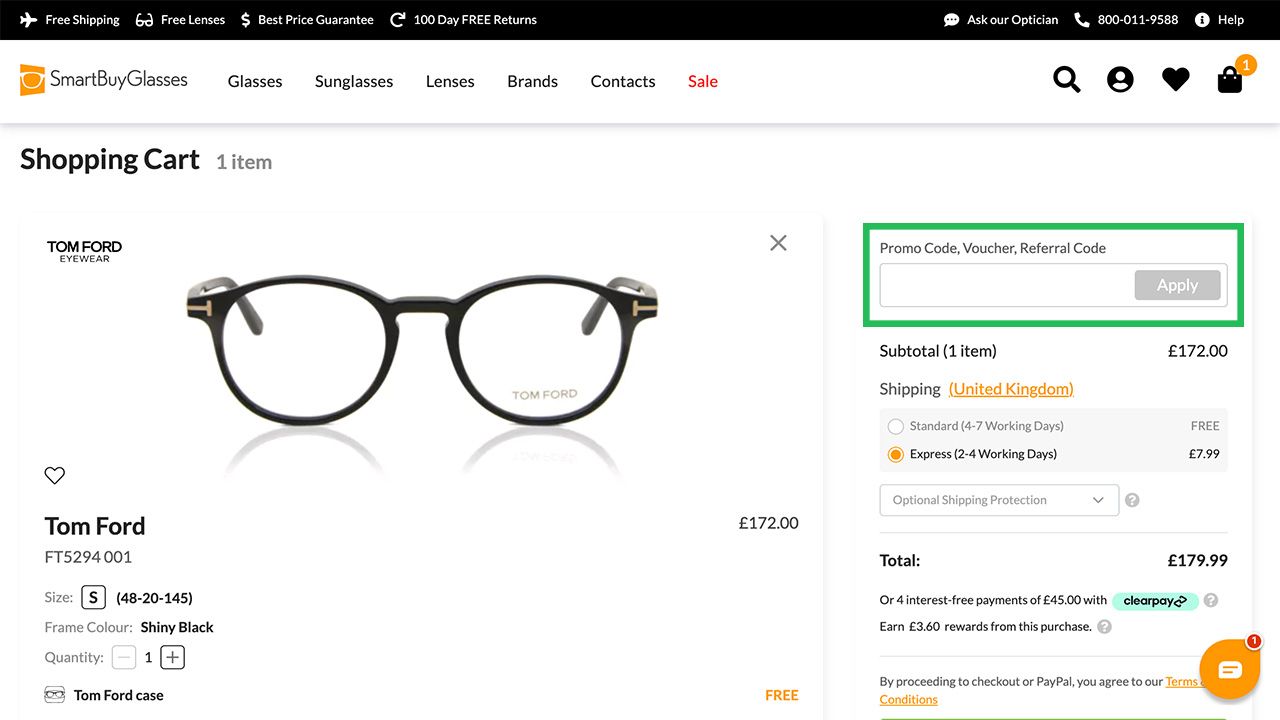Click the clearpay logo badge

click(1155, 600)
